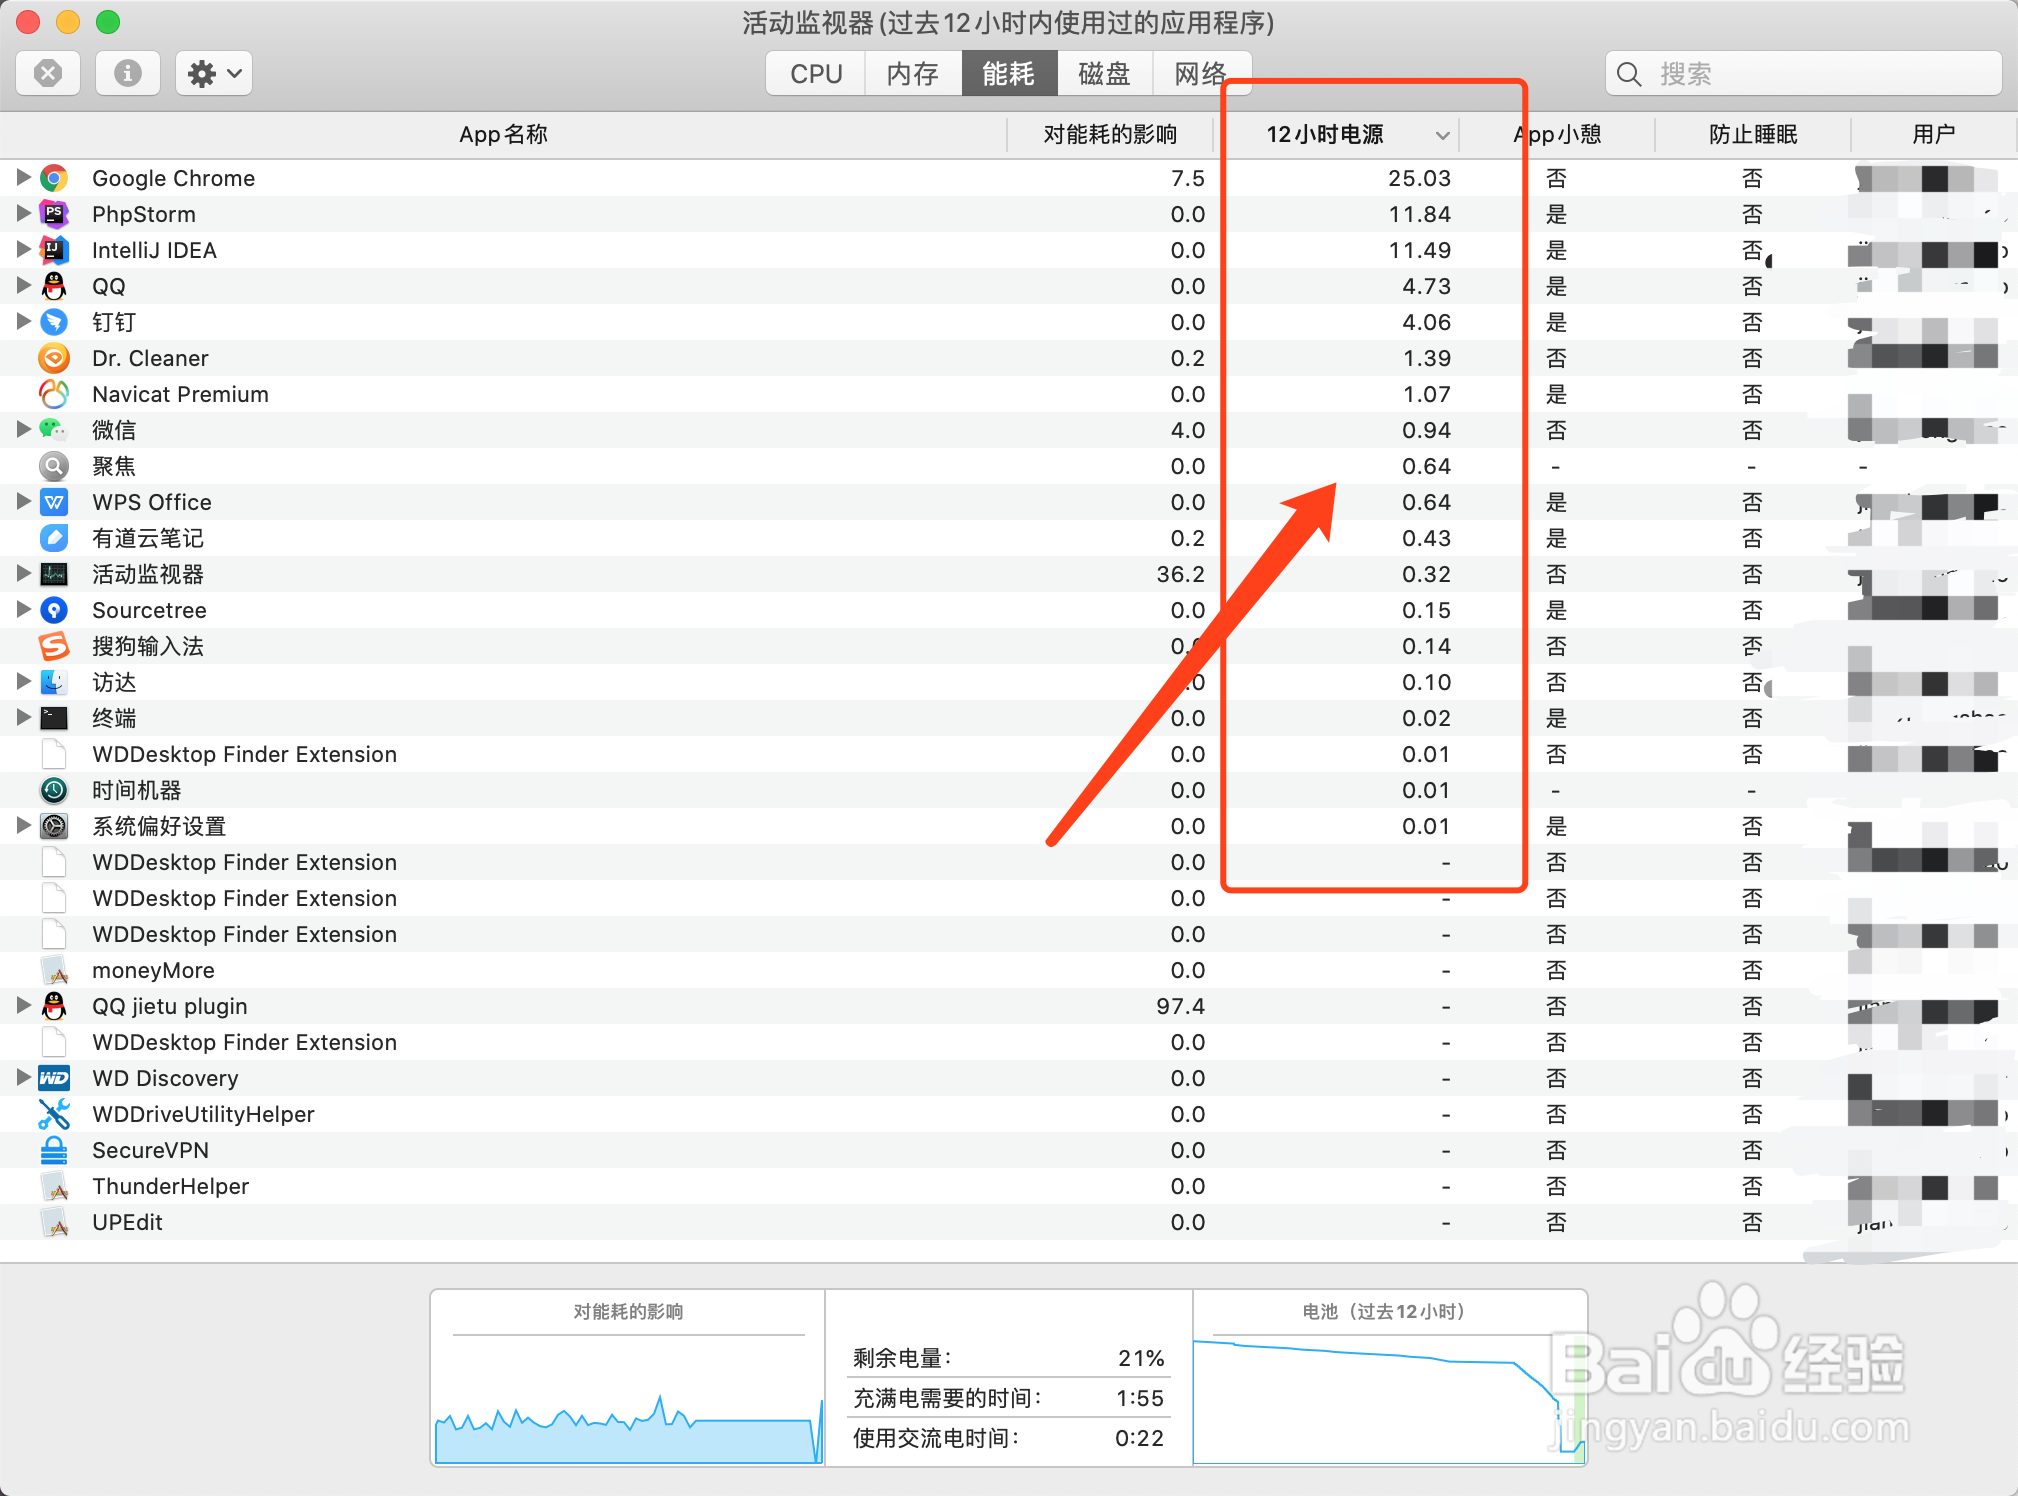
Task: Click Chrome's 25.03 power value
Action: pyautogui.click(x=1419, y=178)
